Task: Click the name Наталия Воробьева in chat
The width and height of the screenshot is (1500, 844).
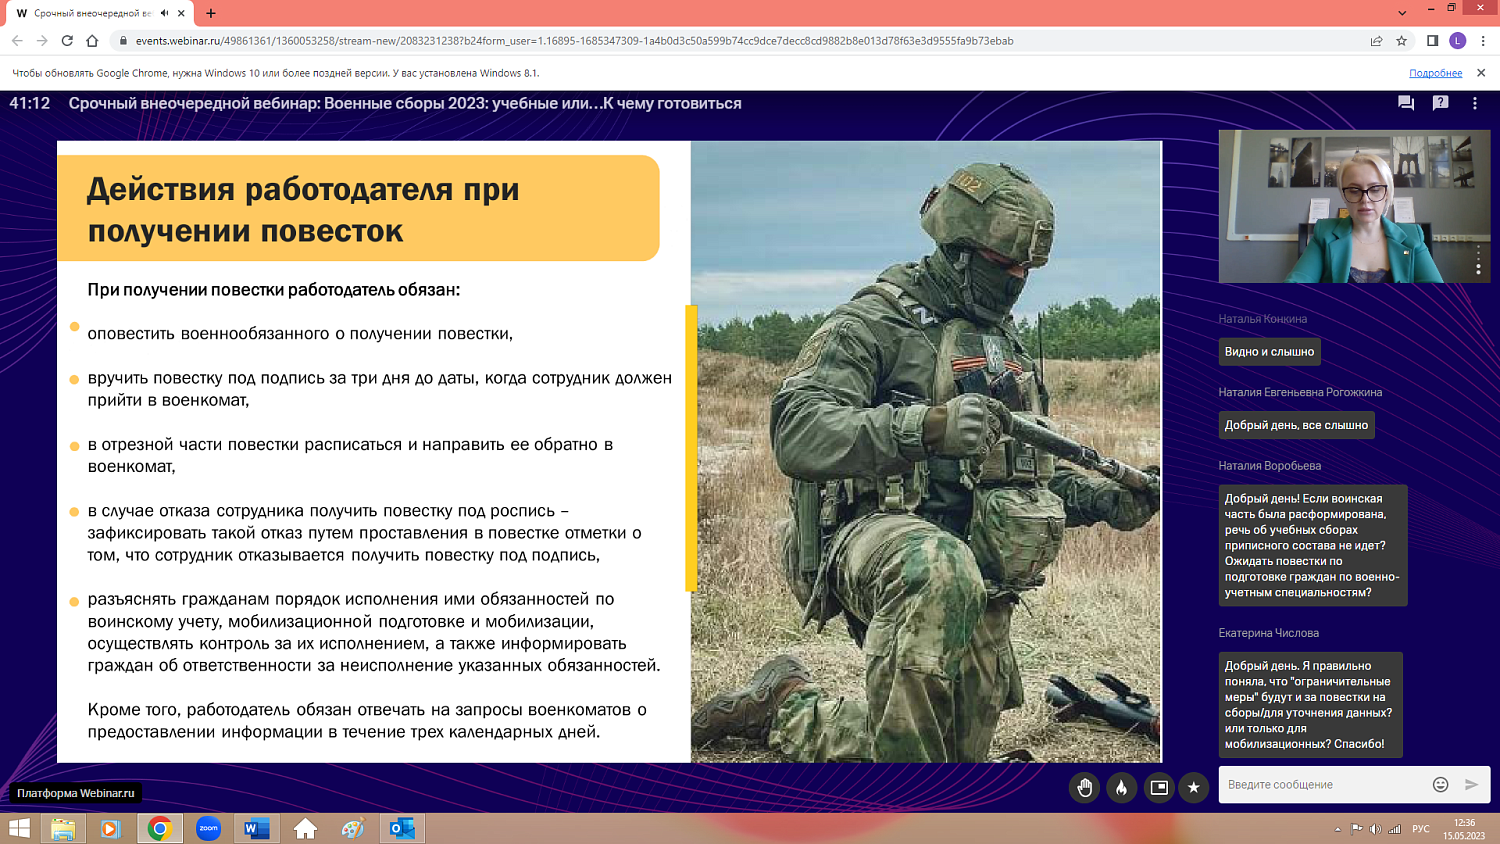Action: tap(1269, 466)
